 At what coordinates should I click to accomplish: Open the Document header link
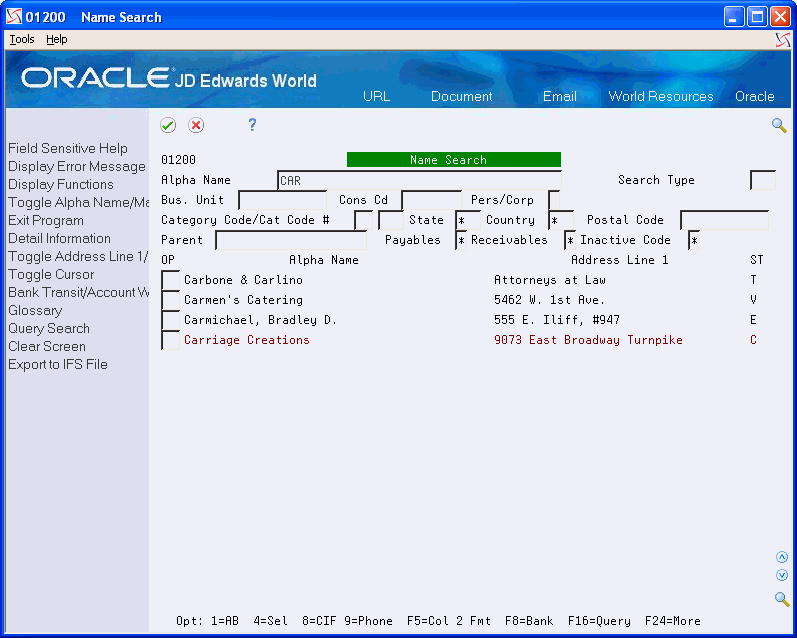(x=462, y=97)
